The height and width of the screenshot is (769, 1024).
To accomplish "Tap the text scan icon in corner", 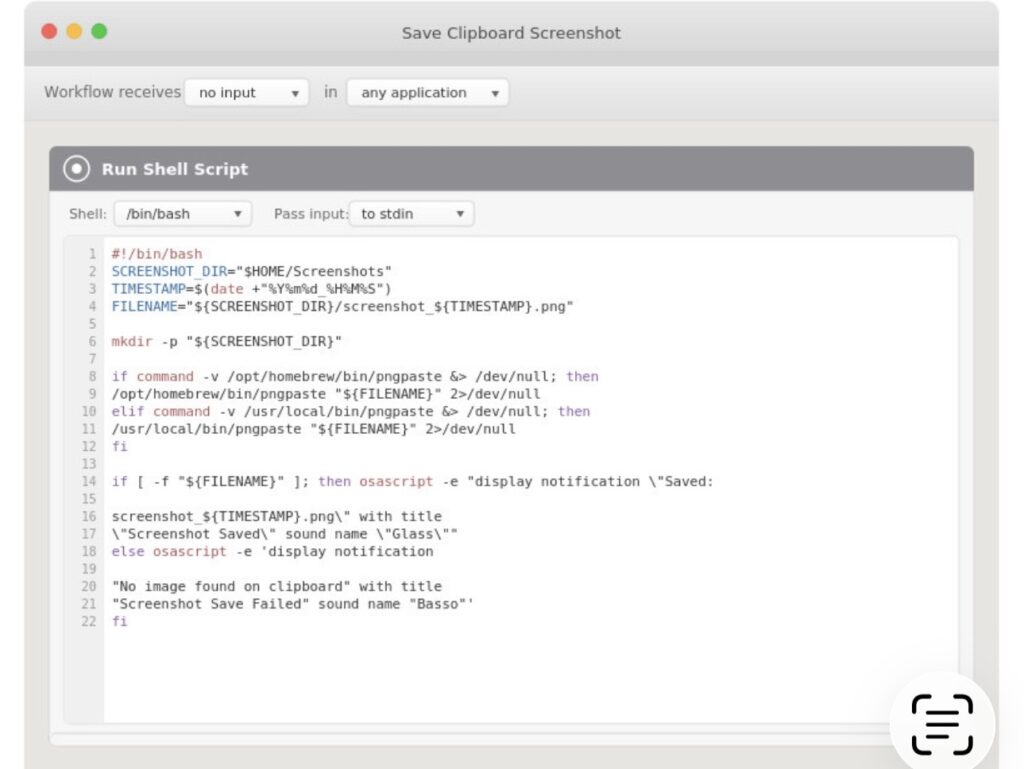I will (941, 723).
